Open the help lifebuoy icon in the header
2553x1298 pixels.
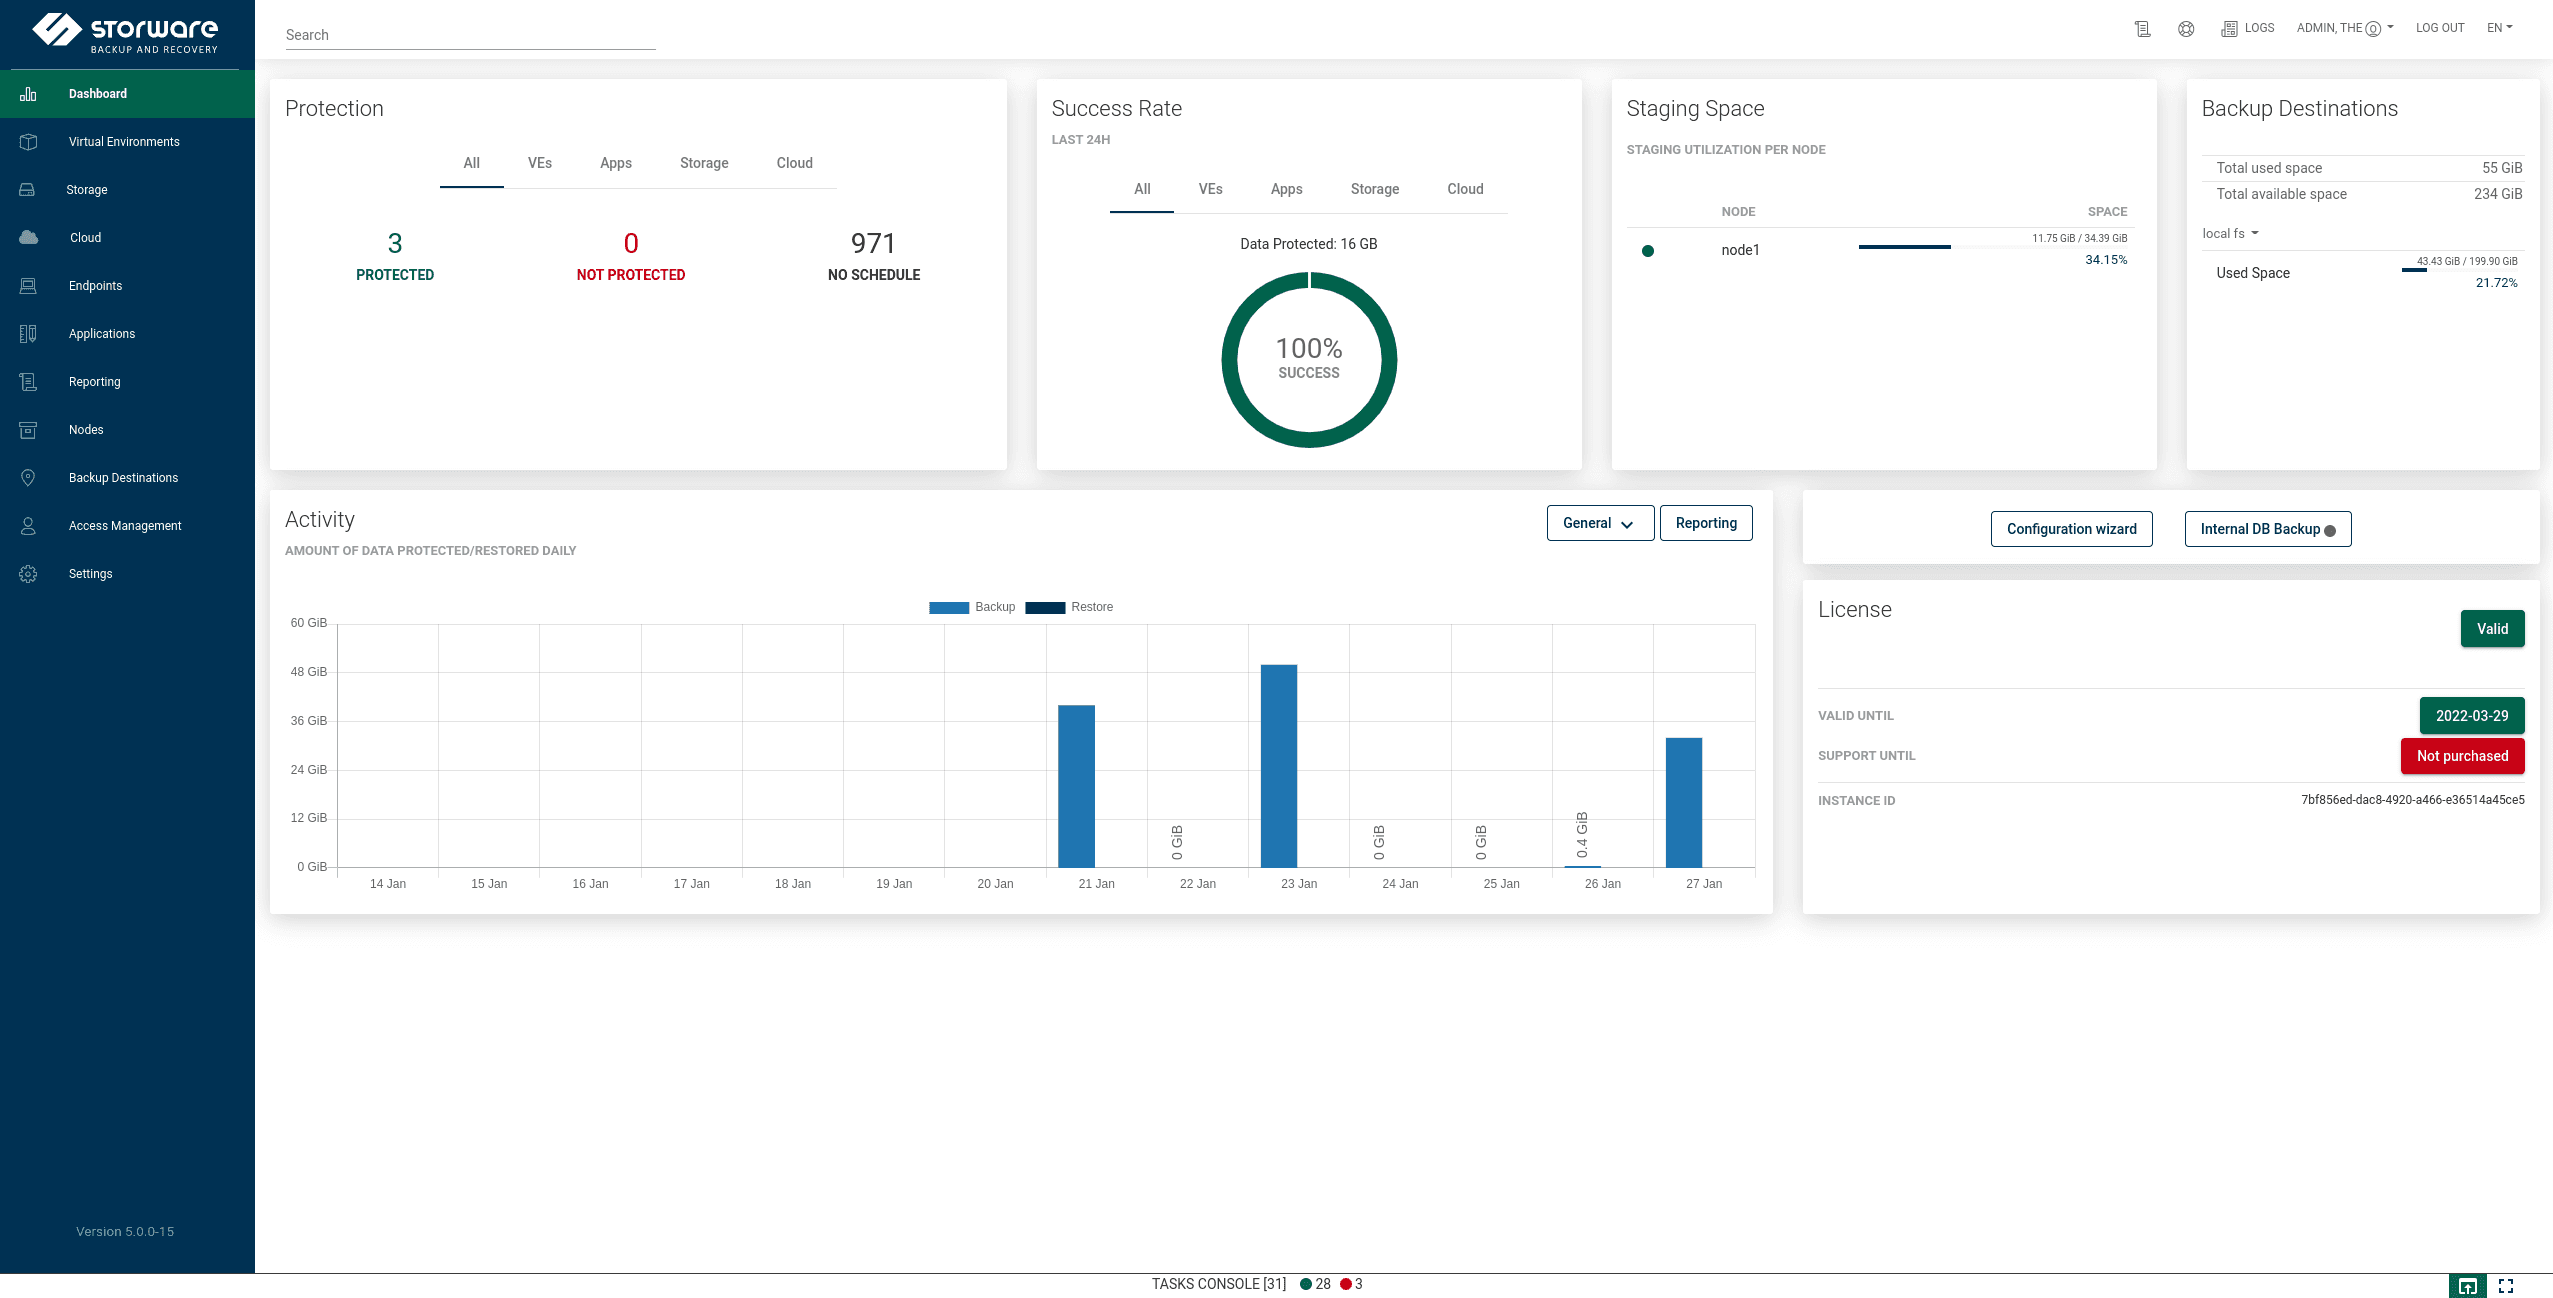2185,28
